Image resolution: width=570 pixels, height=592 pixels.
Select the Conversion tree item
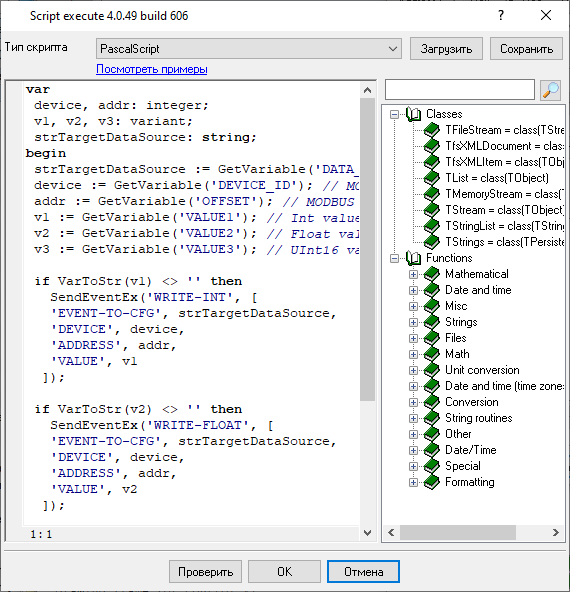[x=471, y=402]
